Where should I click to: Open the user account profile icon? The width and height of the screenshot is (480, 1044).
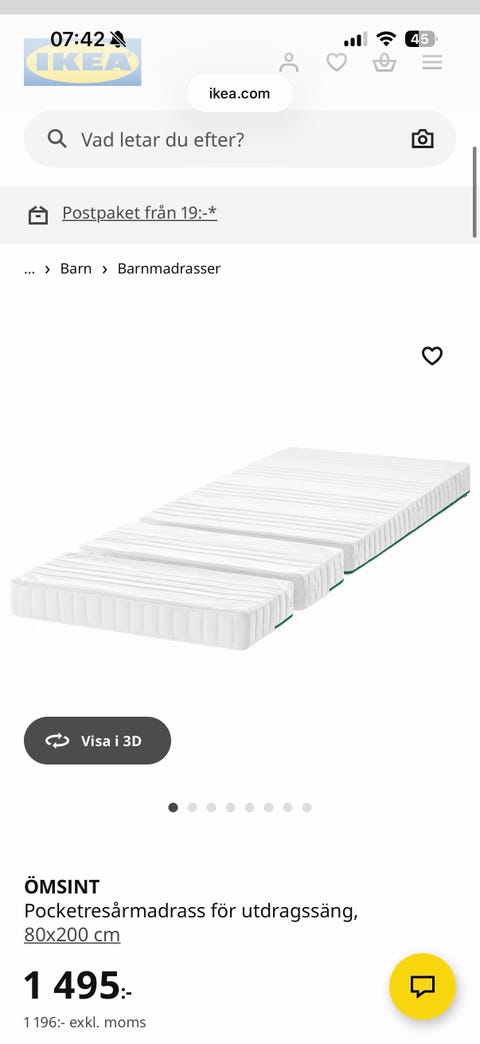pos(289,63)
